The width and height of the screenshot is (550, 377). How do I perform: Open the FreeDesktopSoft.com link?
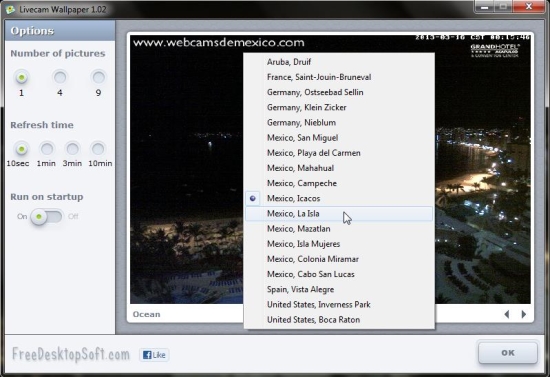[71, 355]
